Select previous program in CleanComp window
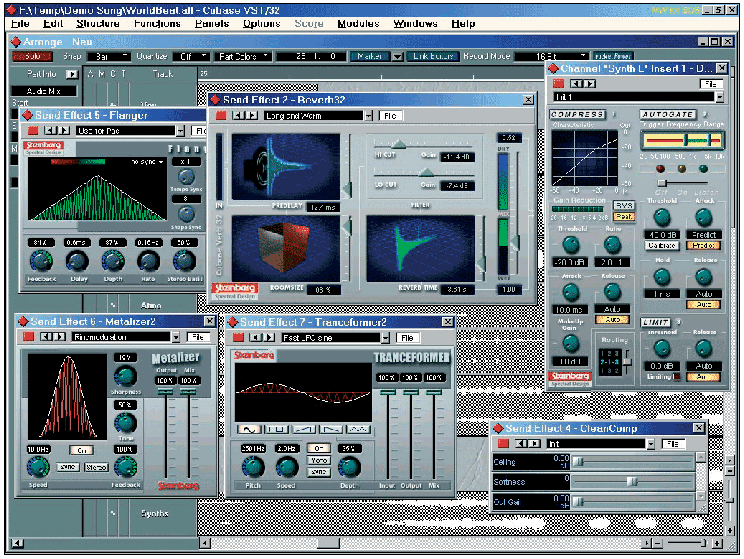The height and width of the screenshot is (559, 744). (x=521, y=443)
